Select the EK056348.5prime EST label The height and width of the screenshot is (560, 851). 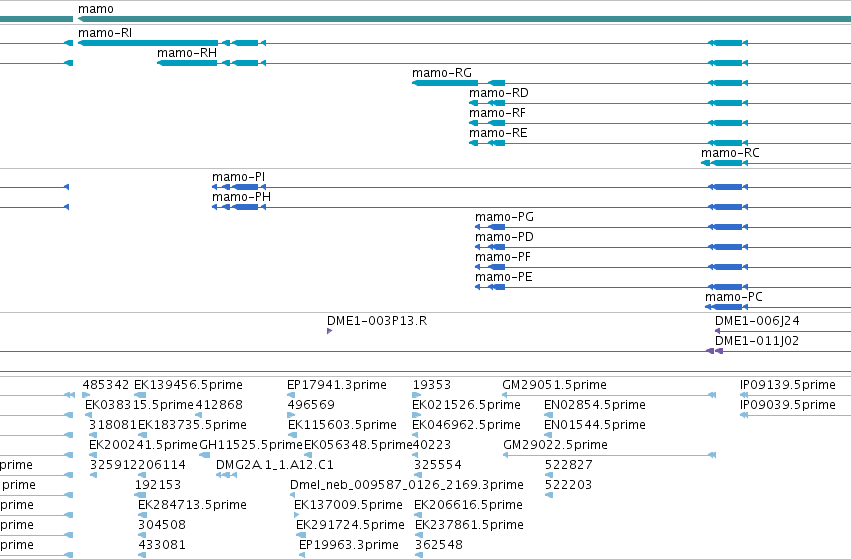click(x=358, y=446)
